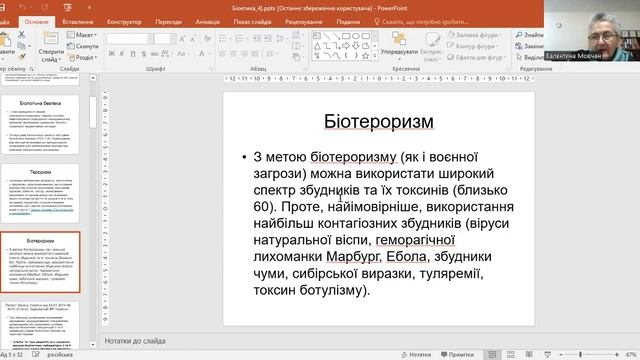Screen dimensions: 640x360
Task: Open Контур фігури shape outline
Action: coord(472,46)
